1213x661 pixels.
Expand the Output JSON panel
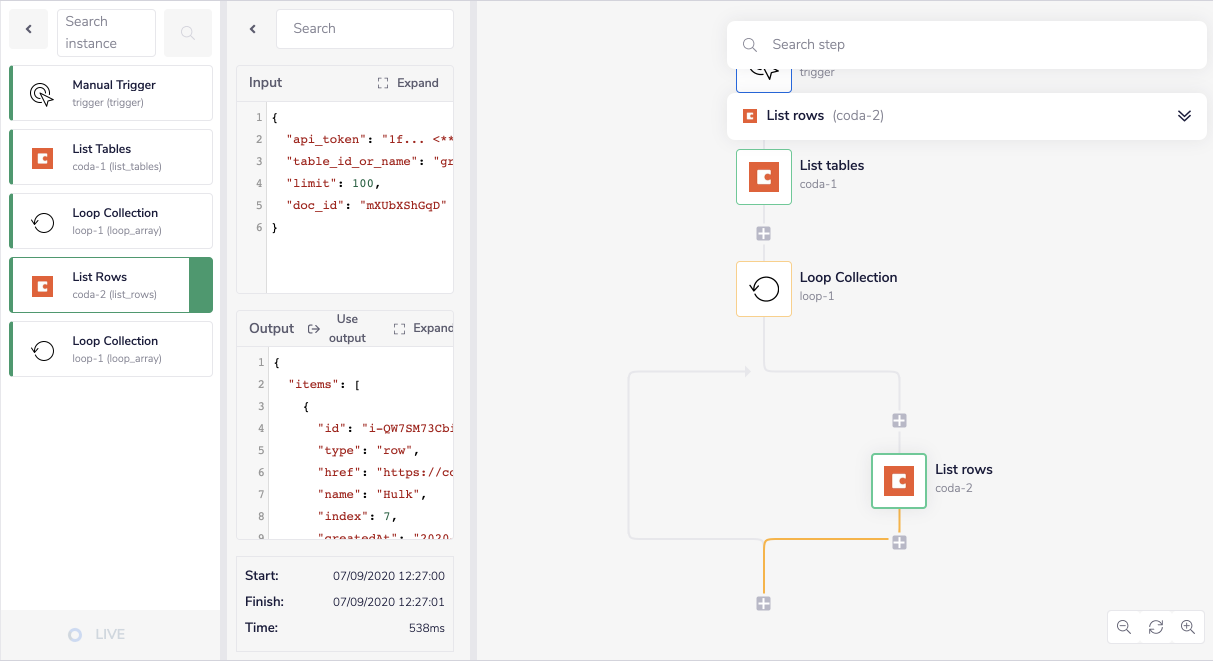pos(423,328)
